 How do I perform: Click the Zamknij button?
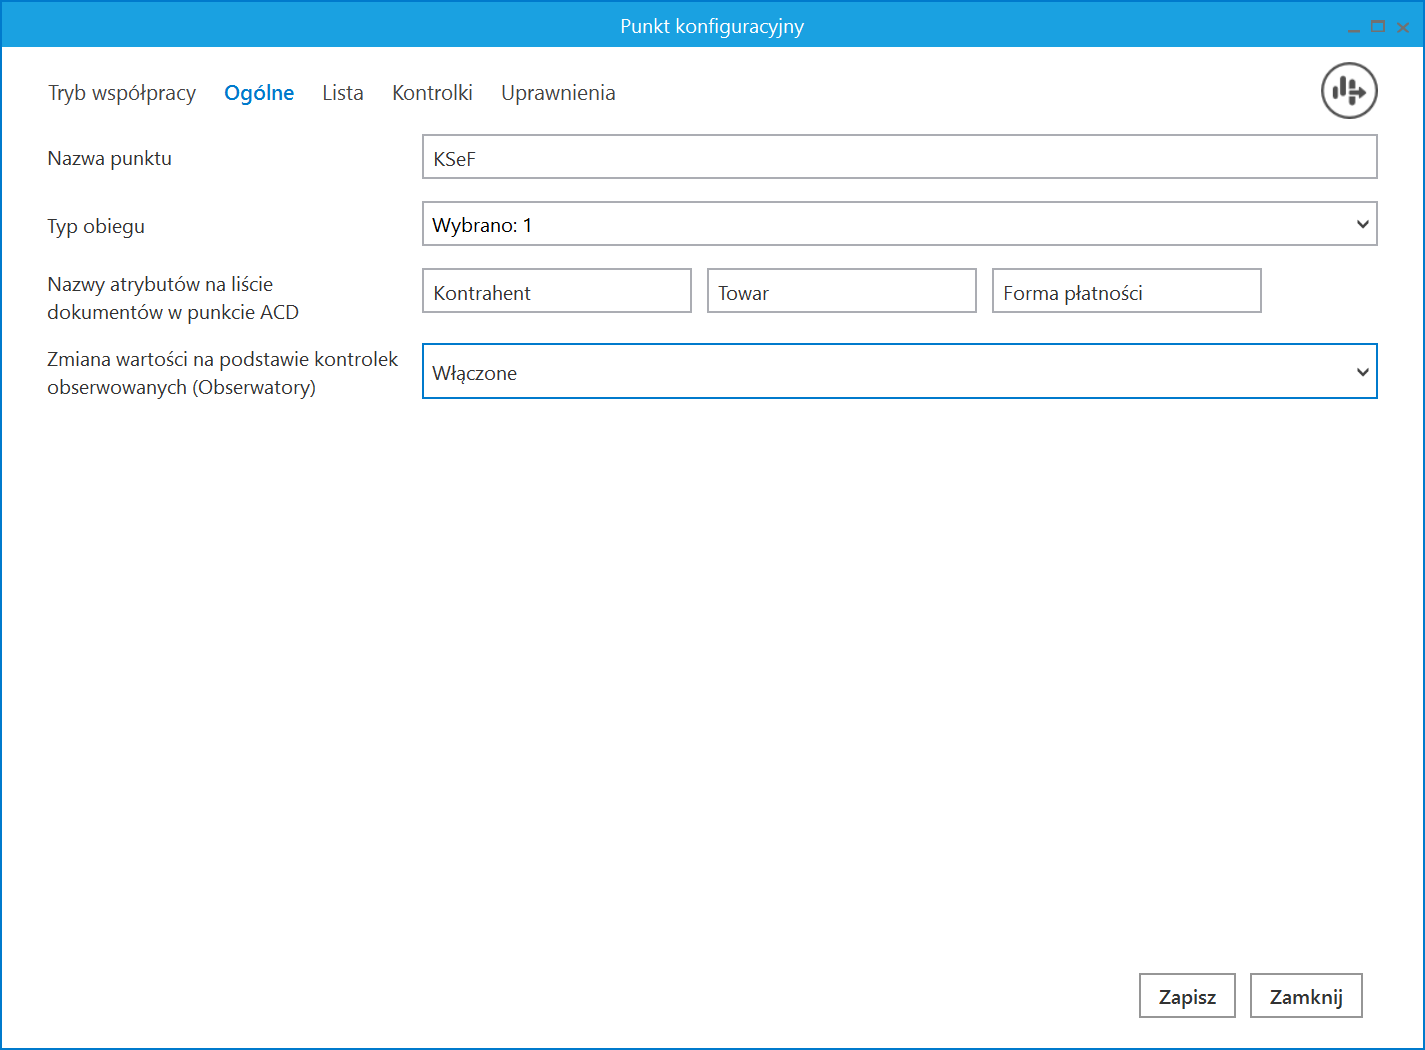tap(1305, 996)
